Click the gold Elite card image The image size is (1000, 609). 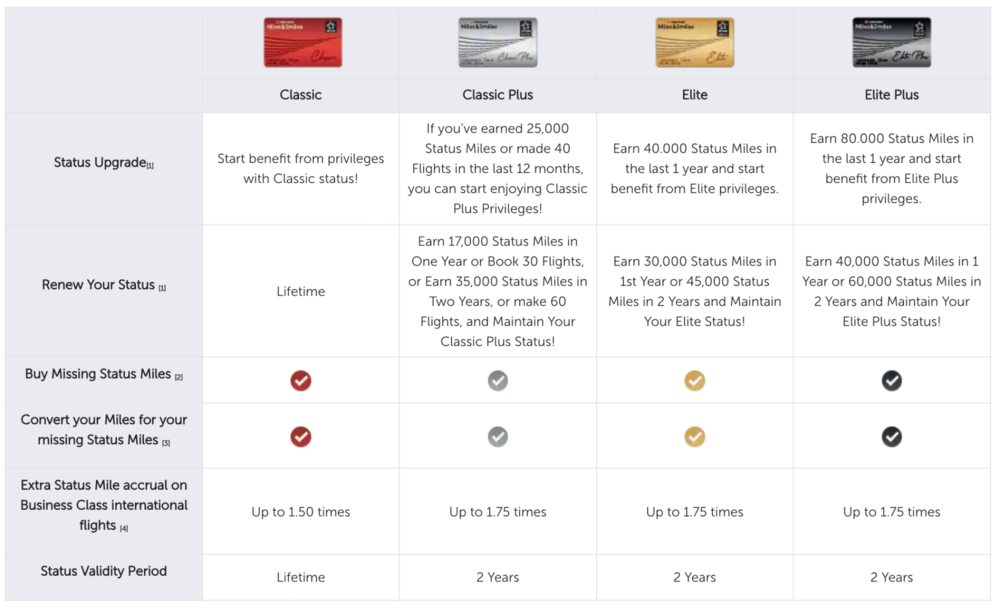coord(694,43)
